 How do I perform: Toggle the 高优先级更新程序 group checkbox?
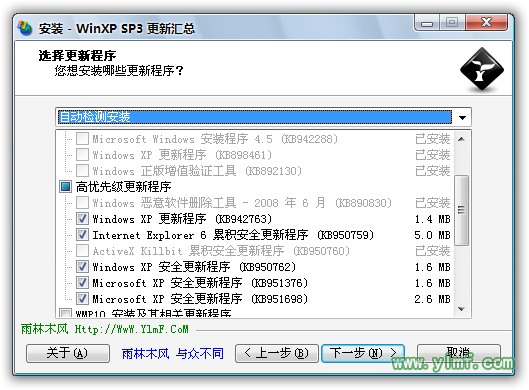click(65, 187)
